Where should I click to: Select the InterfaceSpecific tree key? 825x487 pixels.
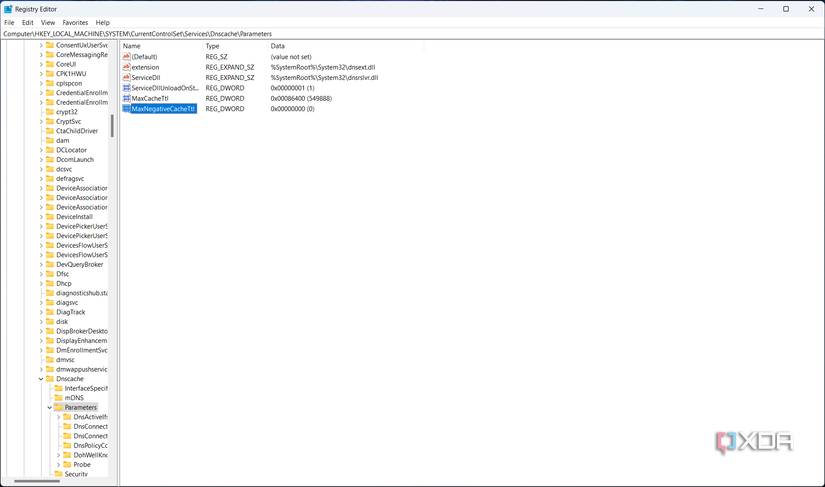[86, 388]
